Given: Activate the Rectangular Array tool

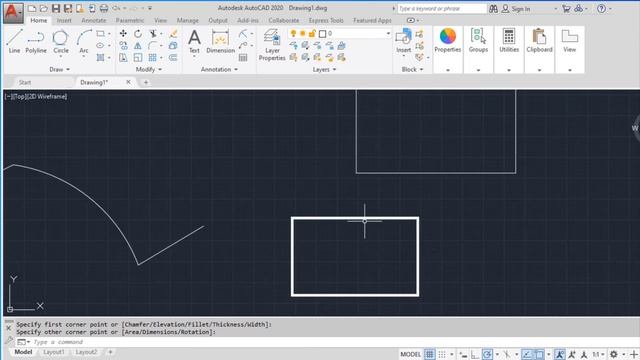Looking at the screenshot, I should [153, 58].
